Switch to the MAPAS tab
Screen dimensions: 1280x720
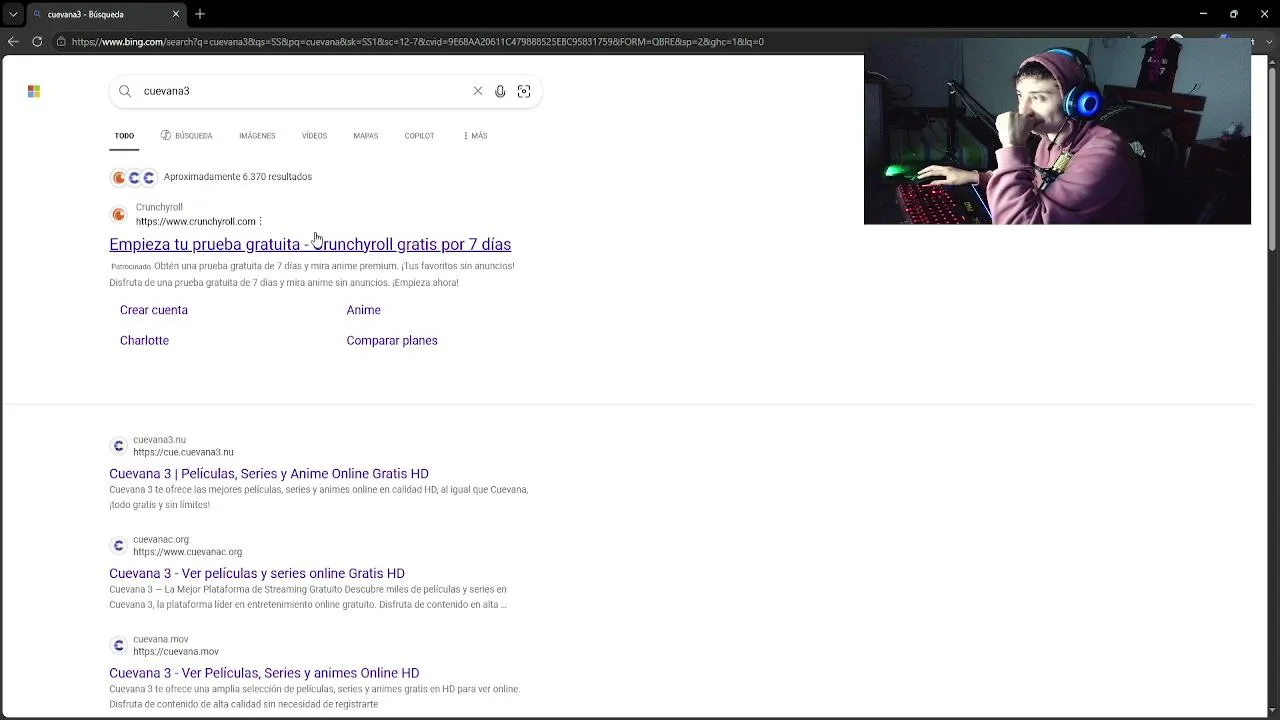coord(365,136)
